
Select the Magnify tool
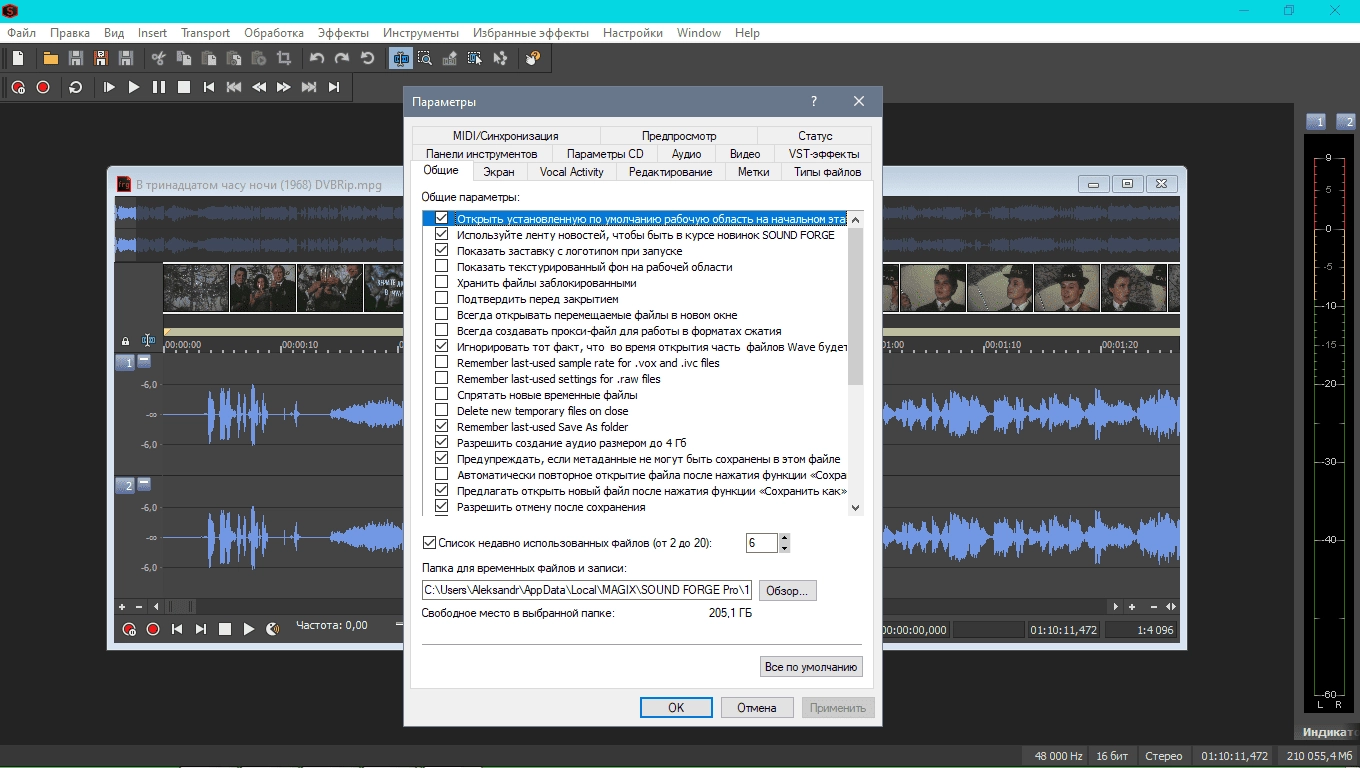click(x=425, y=58)
